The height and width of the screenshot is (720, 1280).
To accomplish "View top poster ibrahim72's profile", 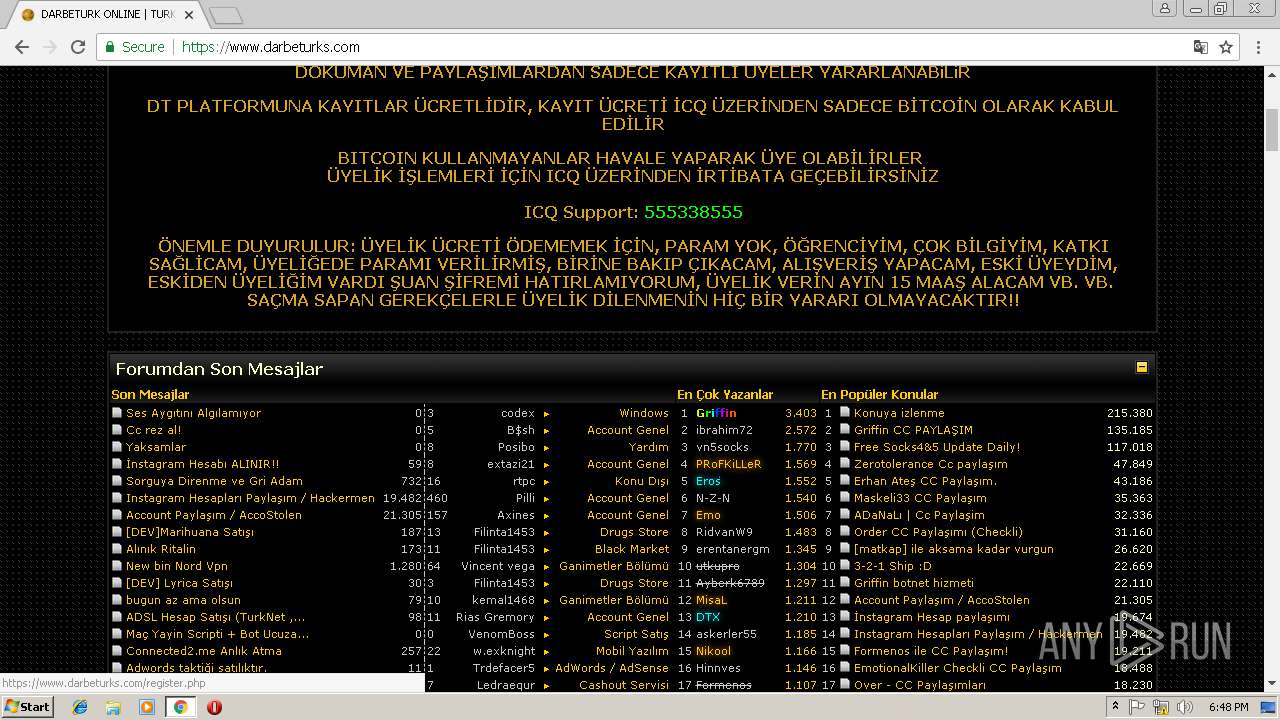I will coord(724,430).
